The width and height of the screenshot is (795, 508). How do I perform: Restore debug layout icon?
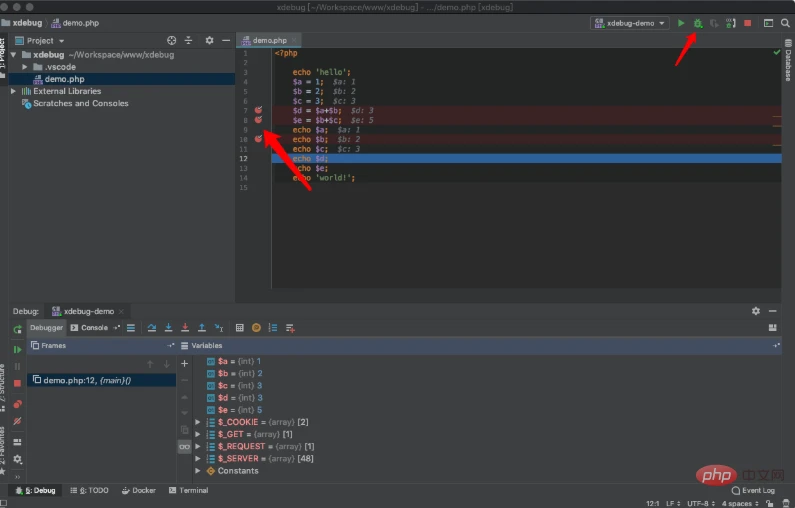point(17,442)
